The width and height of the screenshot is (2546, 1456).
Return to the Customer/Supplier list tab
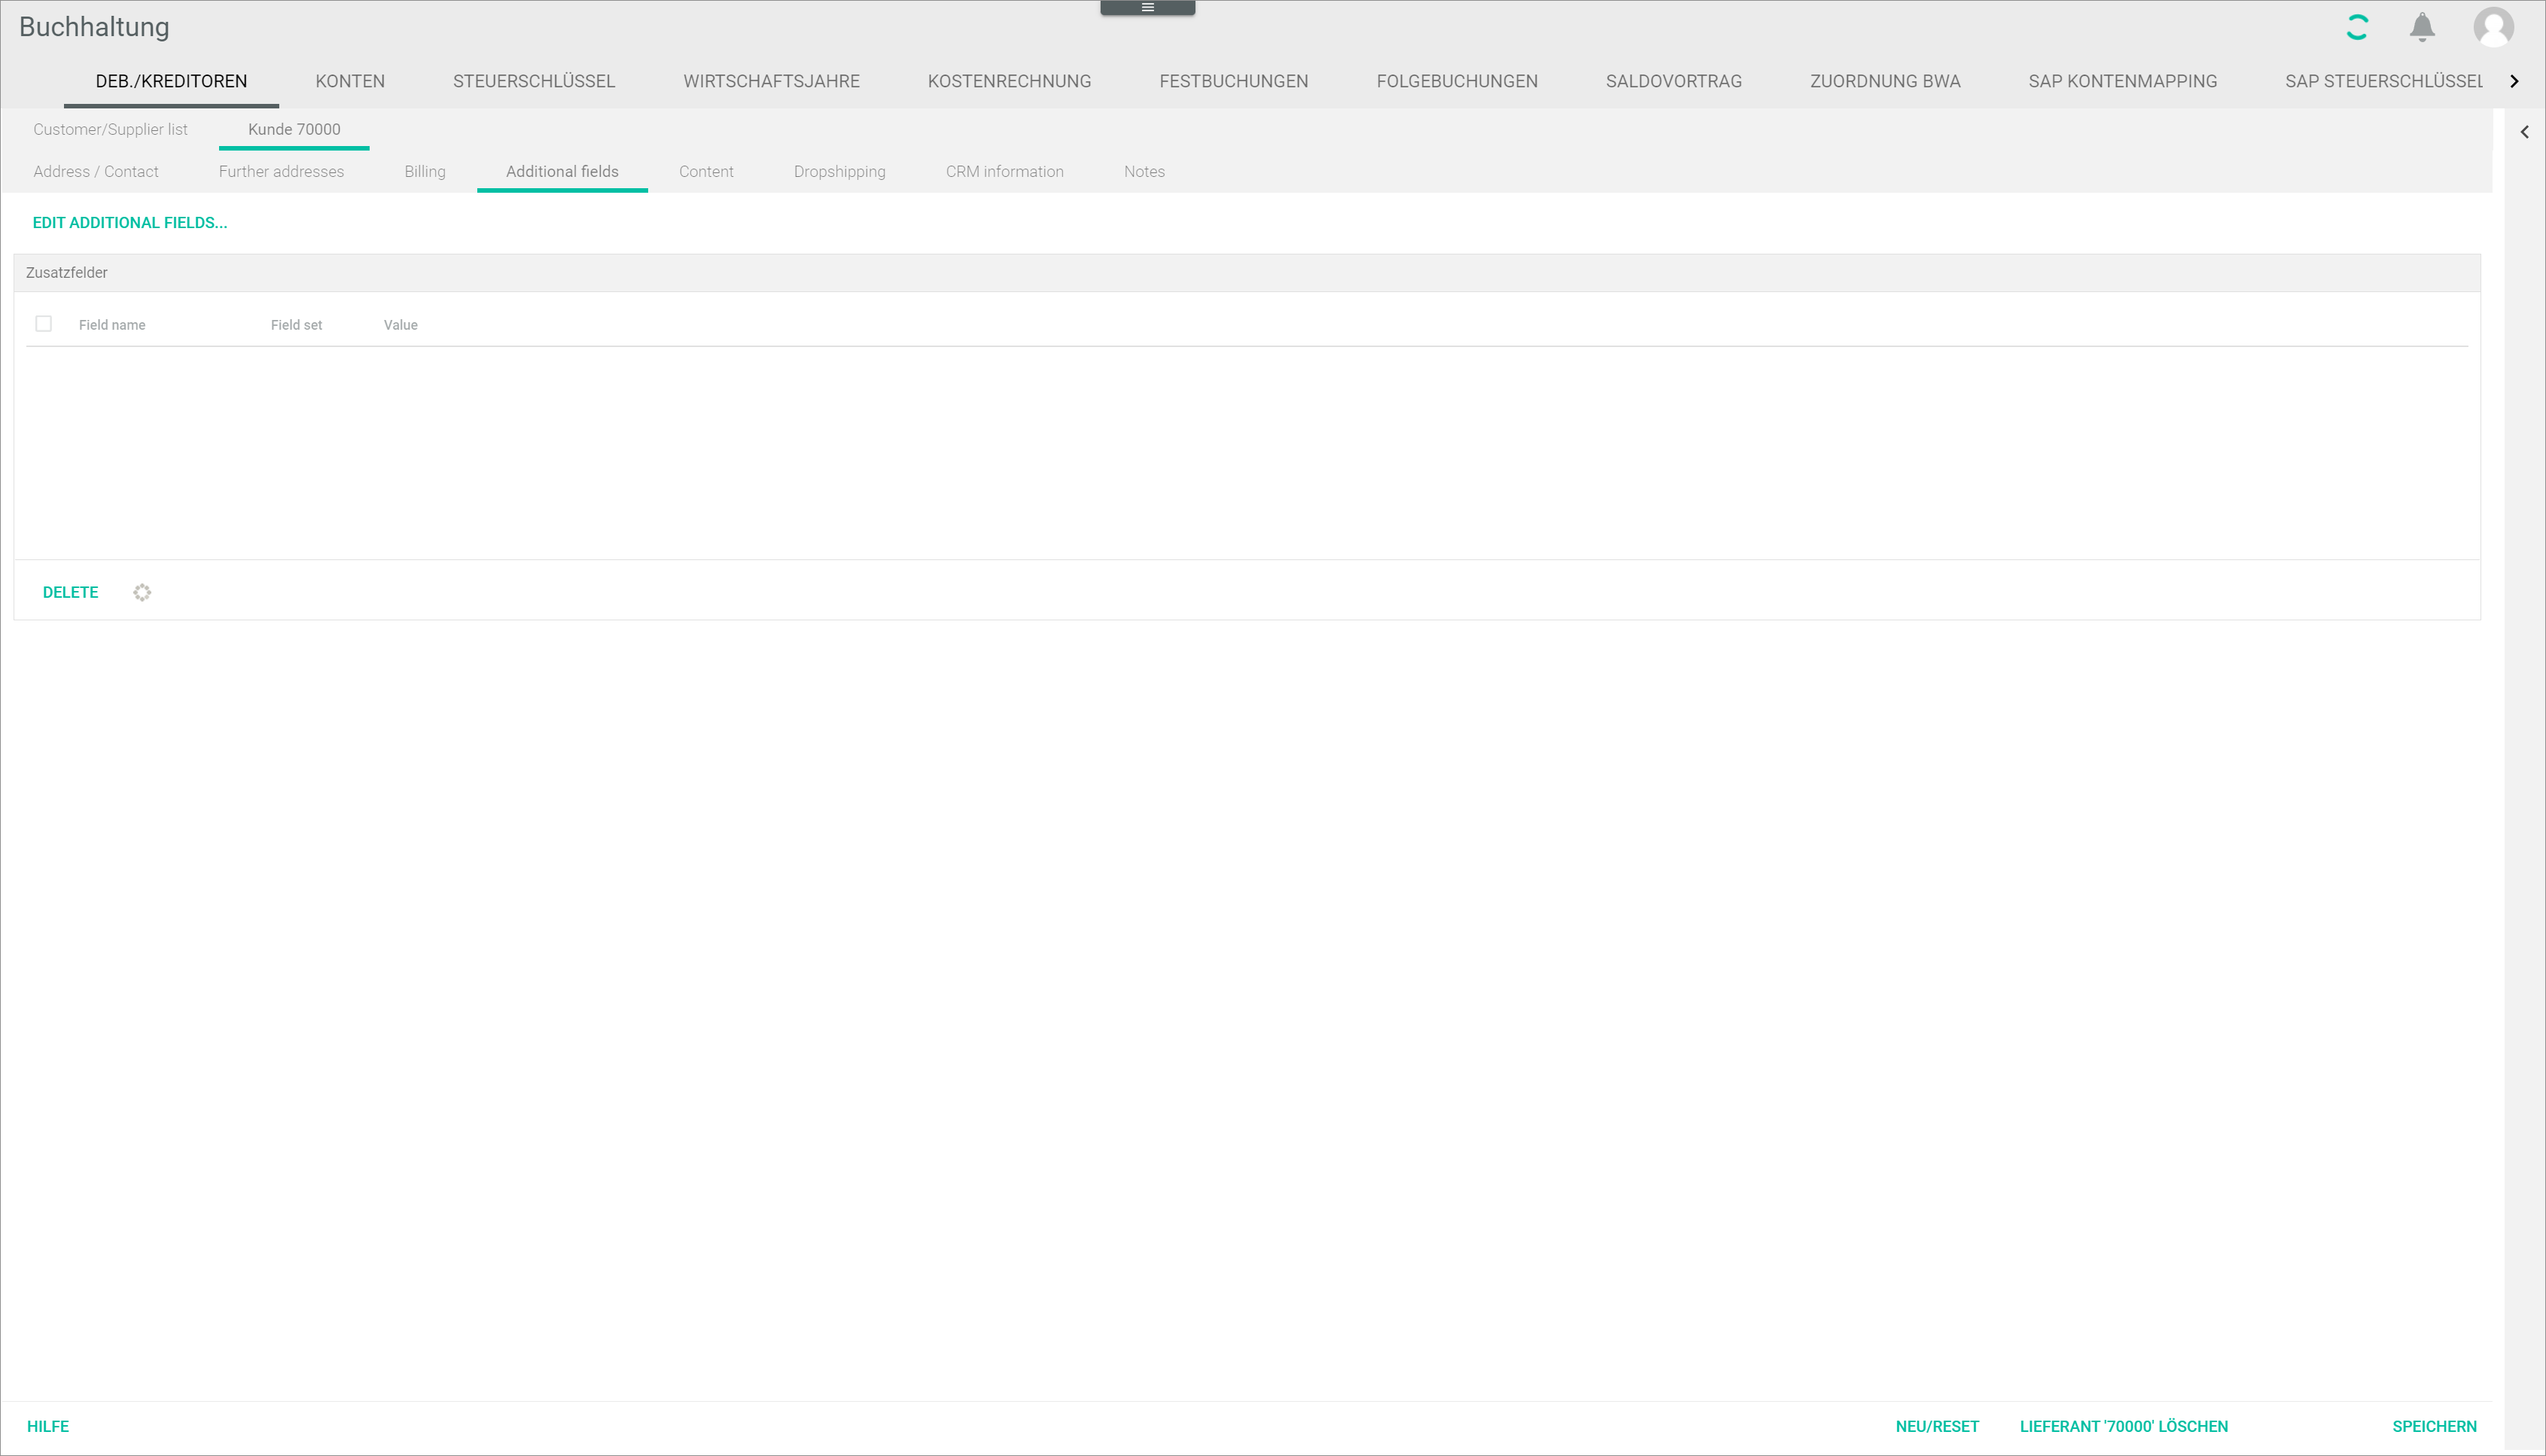110,130
